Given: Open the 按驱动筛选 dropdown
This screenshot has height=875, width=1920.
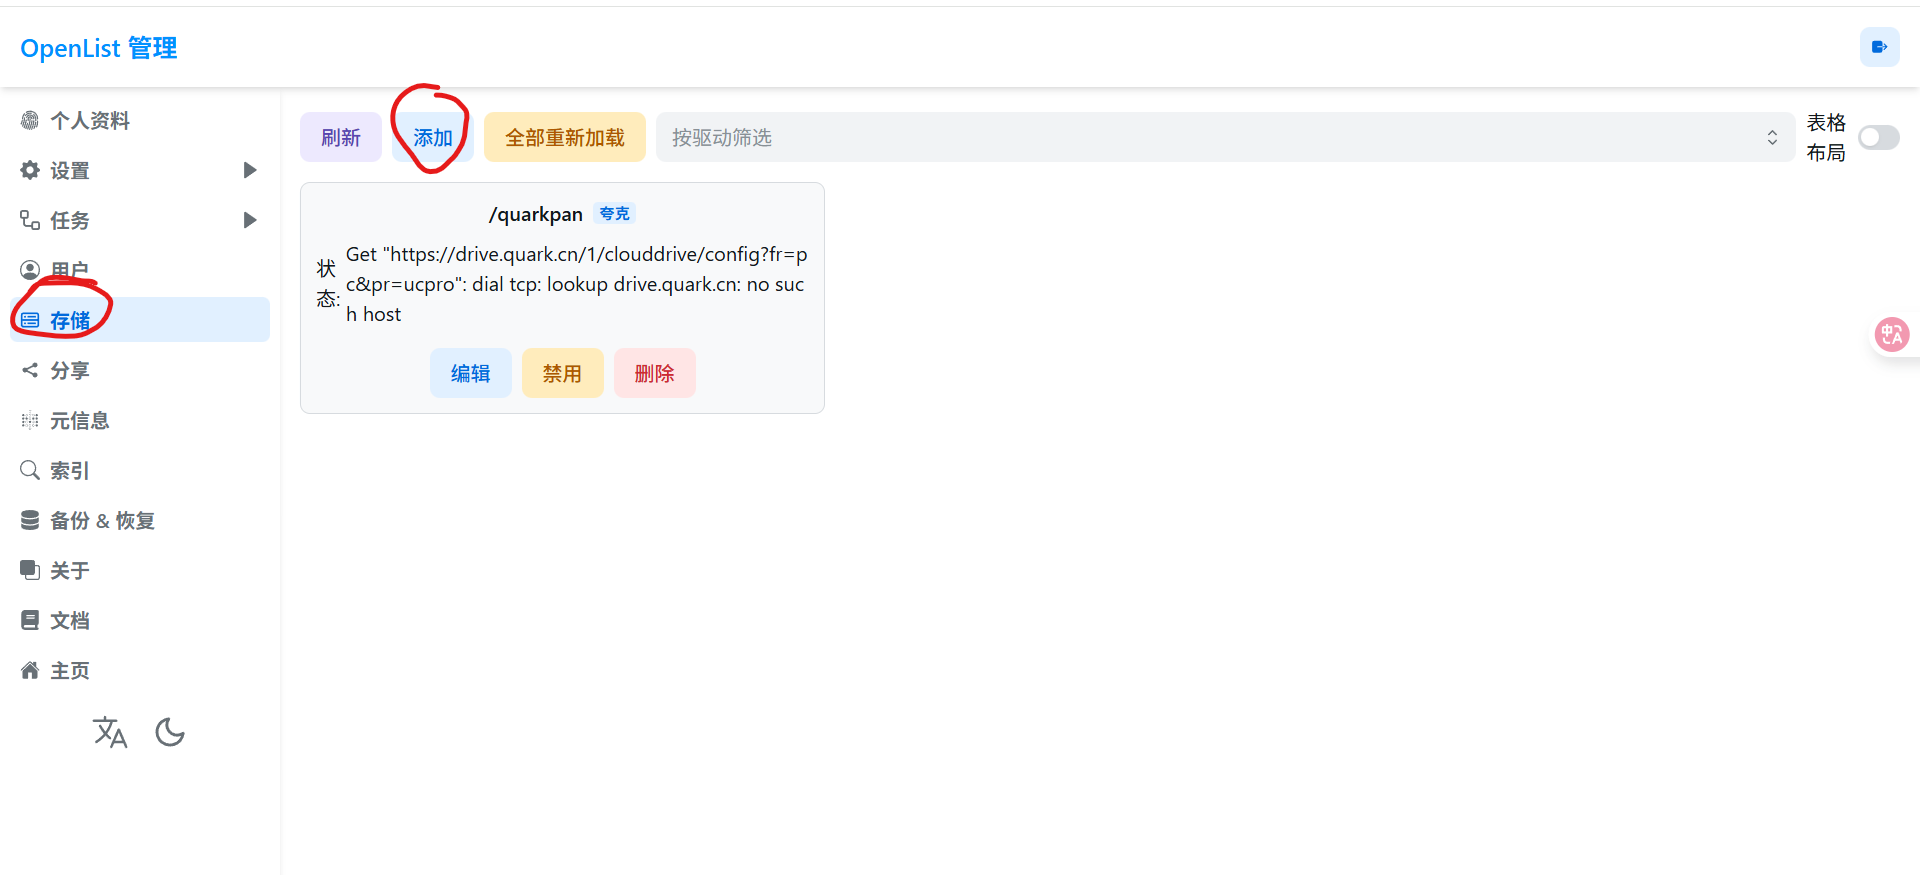Looking at the screenshot, I should click(x=1225, y=137).
